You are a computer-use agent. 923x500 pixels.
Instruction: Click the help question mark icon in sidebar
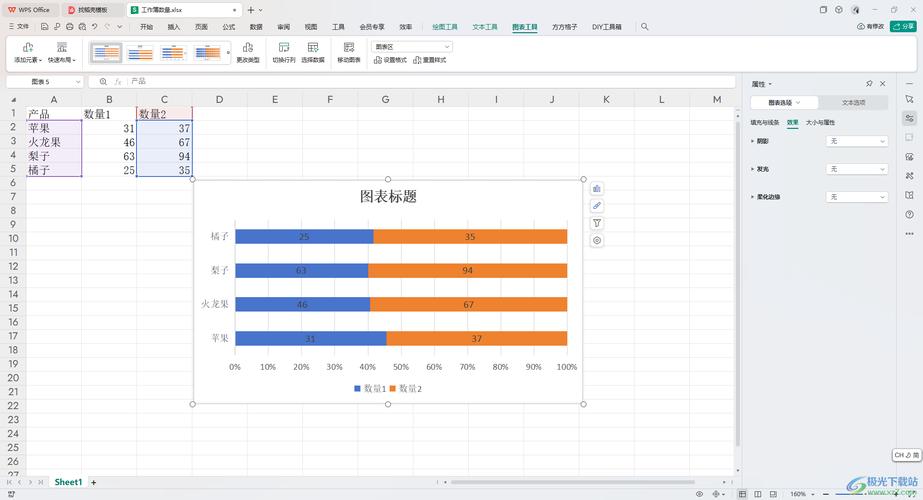pos(909,214)
